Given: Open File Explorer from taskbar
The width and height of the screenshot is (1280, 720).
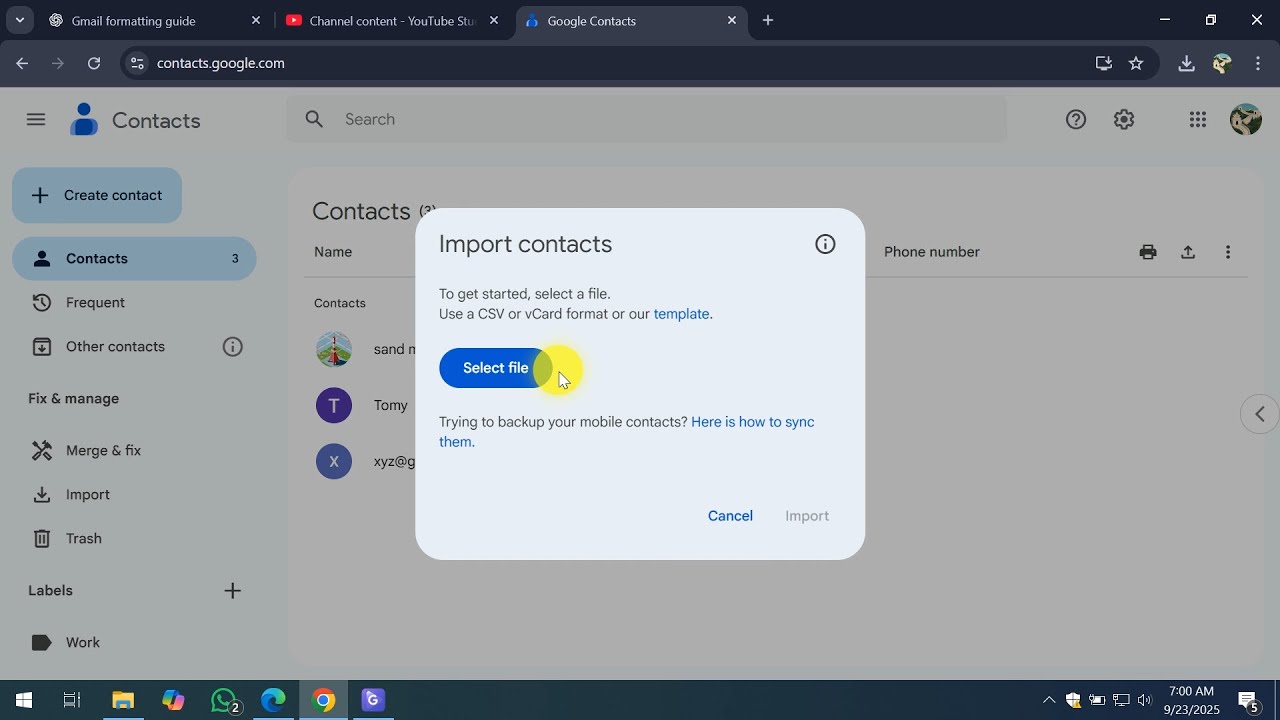Looking at the screenshot, I should (x=123, y=700).
